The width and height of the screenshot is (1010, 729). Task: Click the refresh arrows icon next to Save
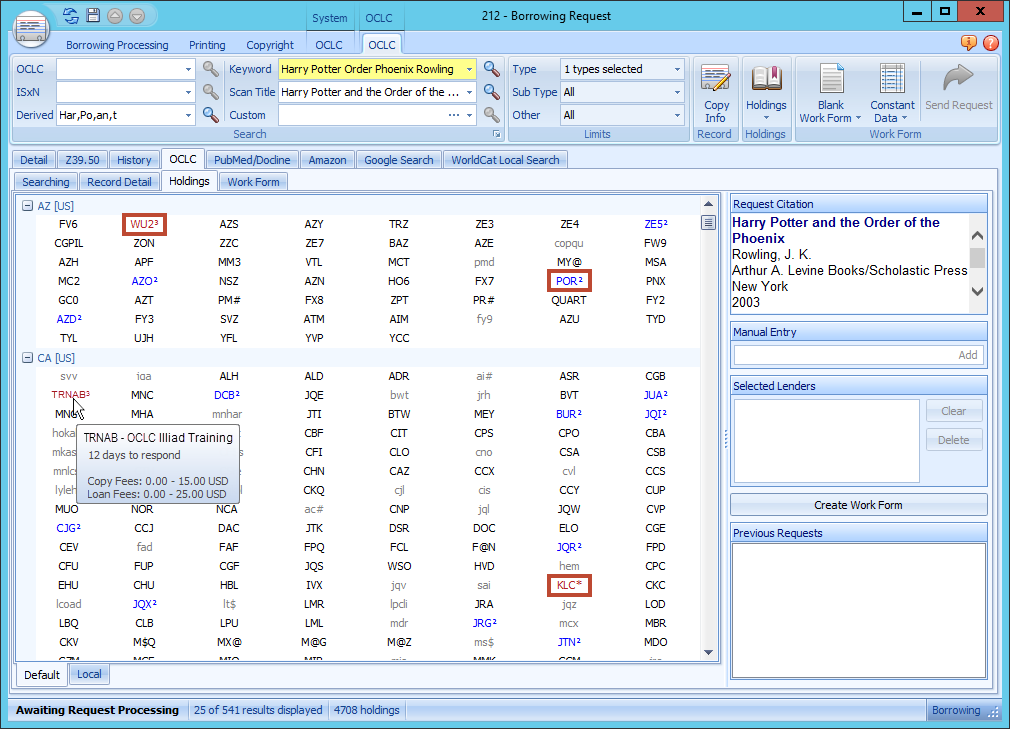pos(68,15)
